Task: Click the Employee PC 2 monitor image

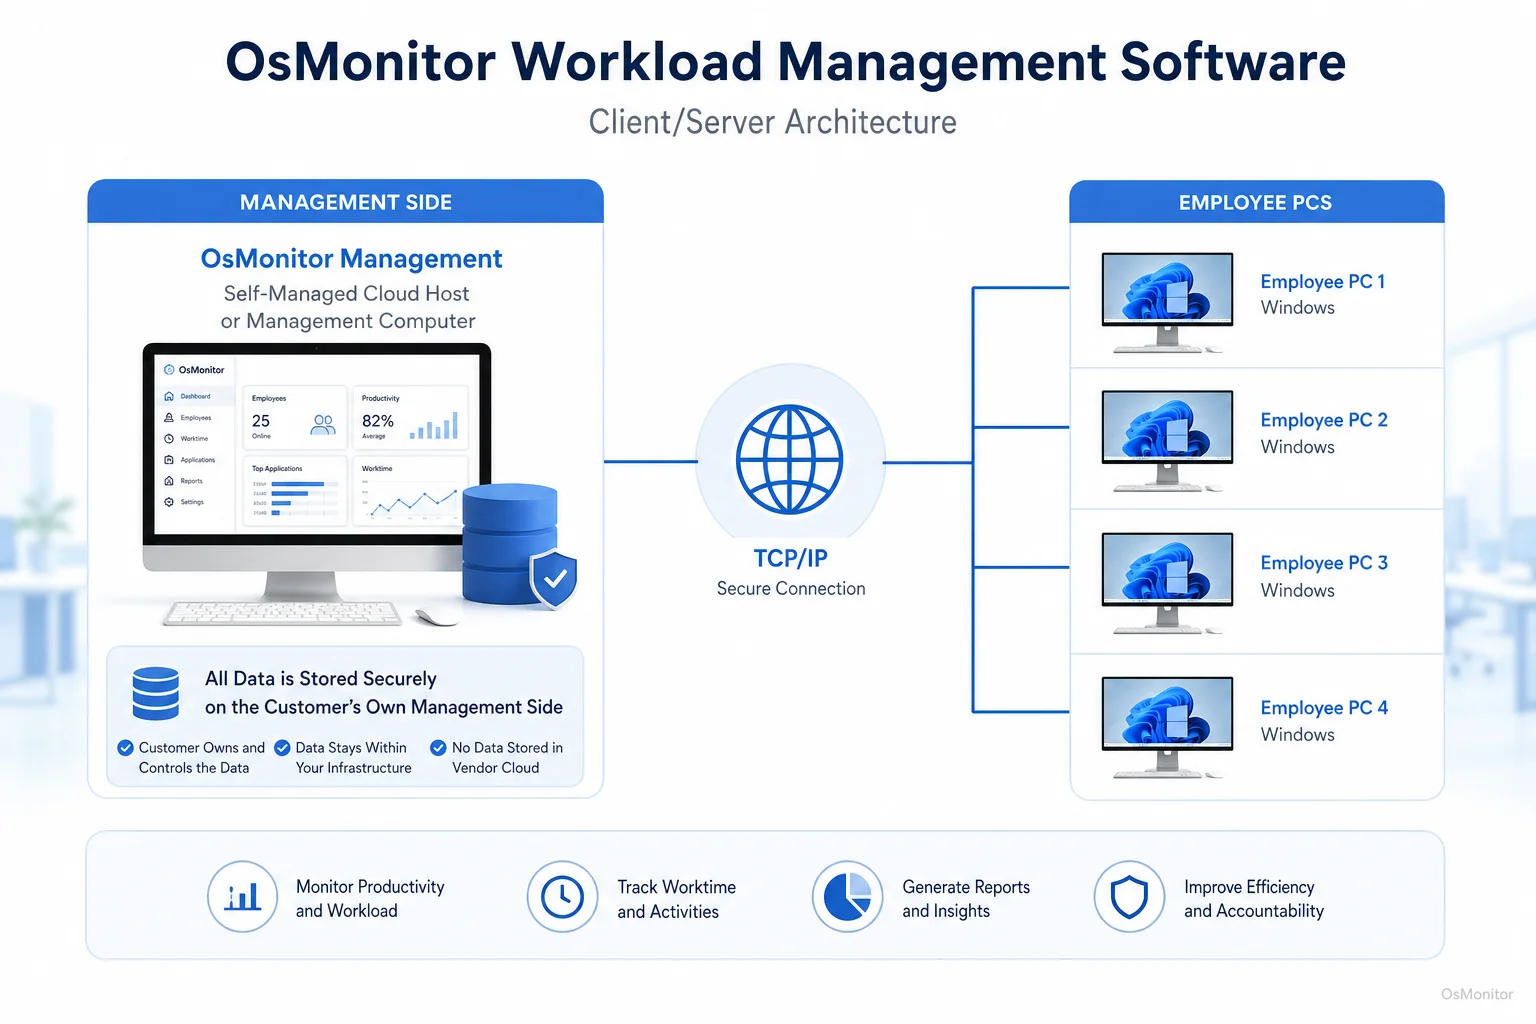Action: tap(1167, 441)
